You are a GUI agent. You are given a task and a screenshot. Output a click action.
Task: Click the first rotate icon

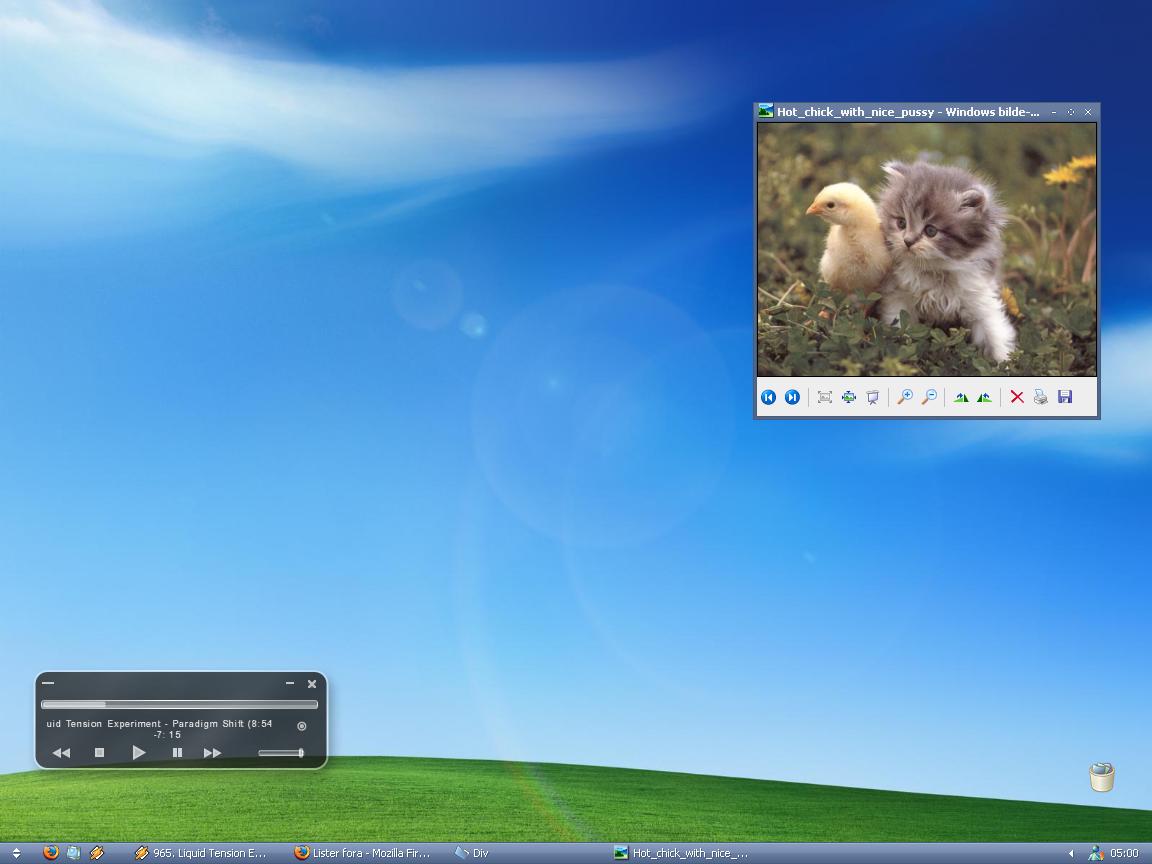tap(961, 397)
